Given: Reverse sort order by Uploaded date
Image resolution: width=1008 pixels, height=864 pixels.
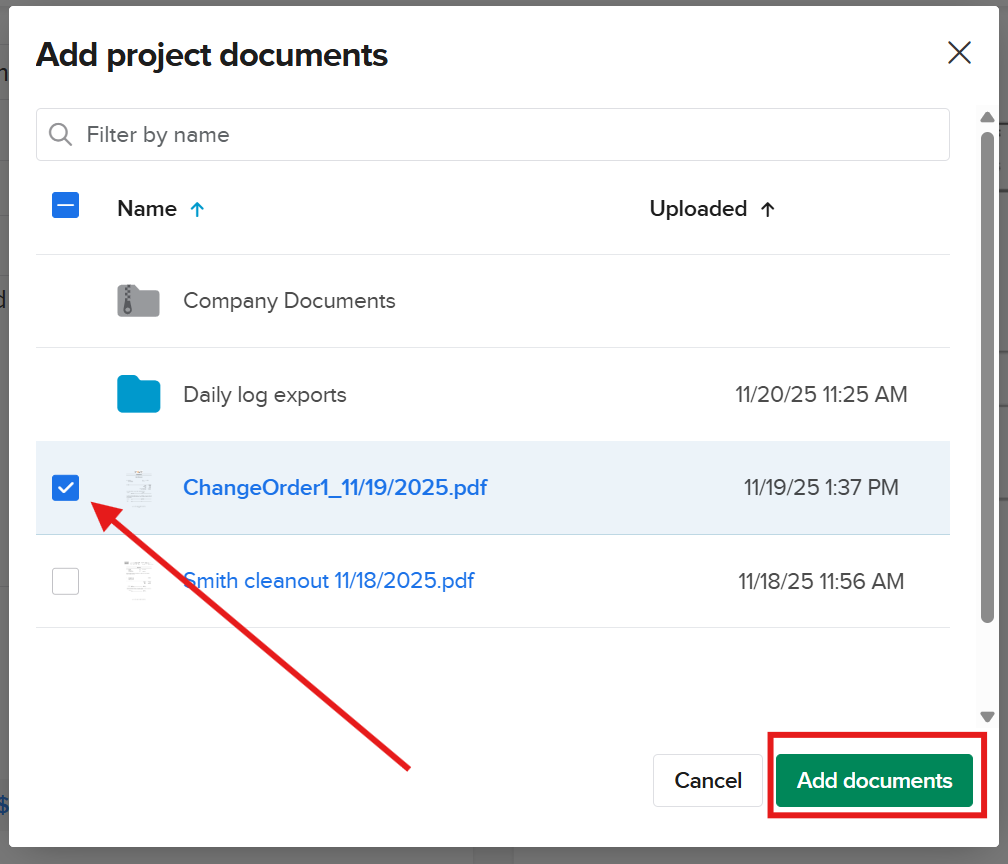Looking at the screenshot, I should pos(768,209).
